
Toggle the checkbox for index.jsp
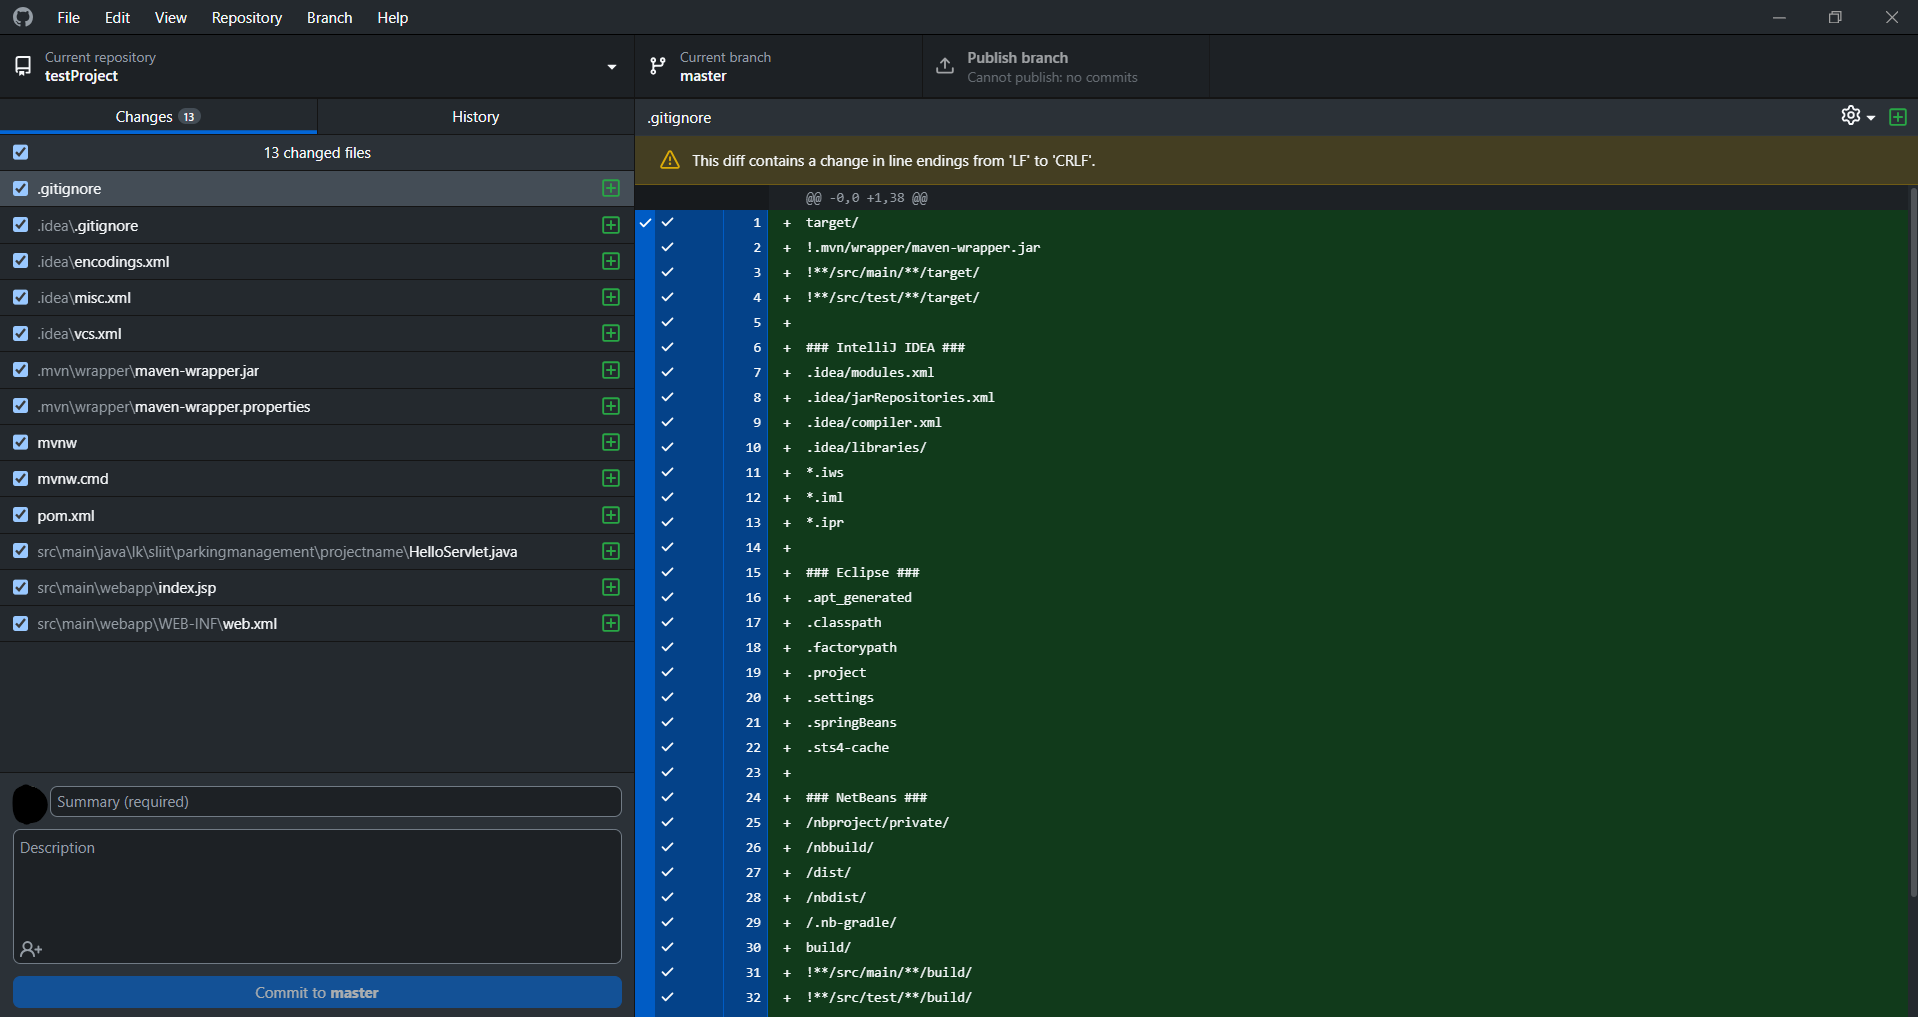click(x=21, y=587)
